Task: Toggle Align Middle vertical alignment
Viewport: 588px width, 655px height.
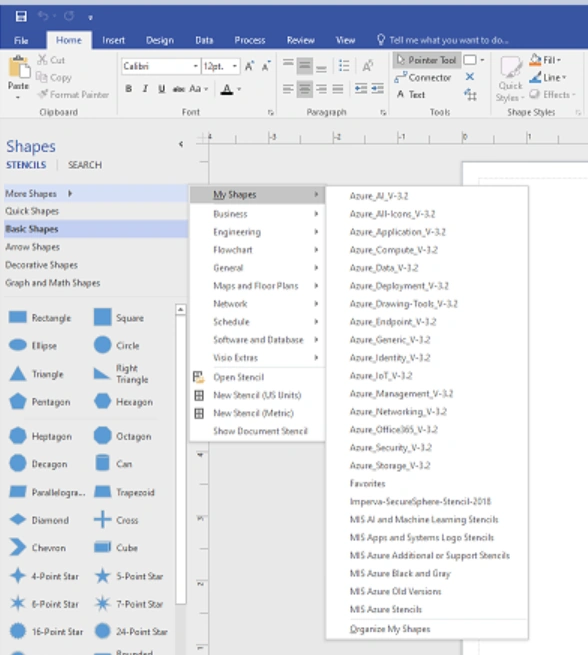Action: point(304,66)
